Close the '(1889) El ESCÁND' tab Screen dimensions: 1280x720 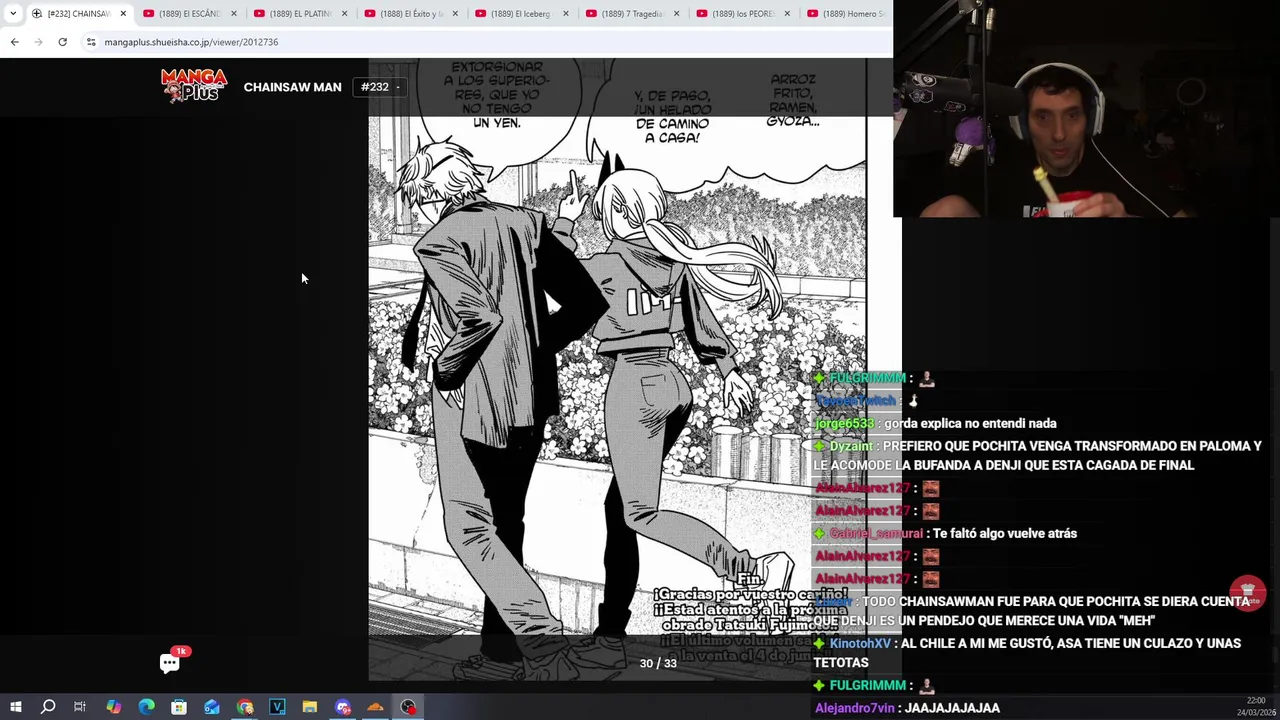coord(234,14)
